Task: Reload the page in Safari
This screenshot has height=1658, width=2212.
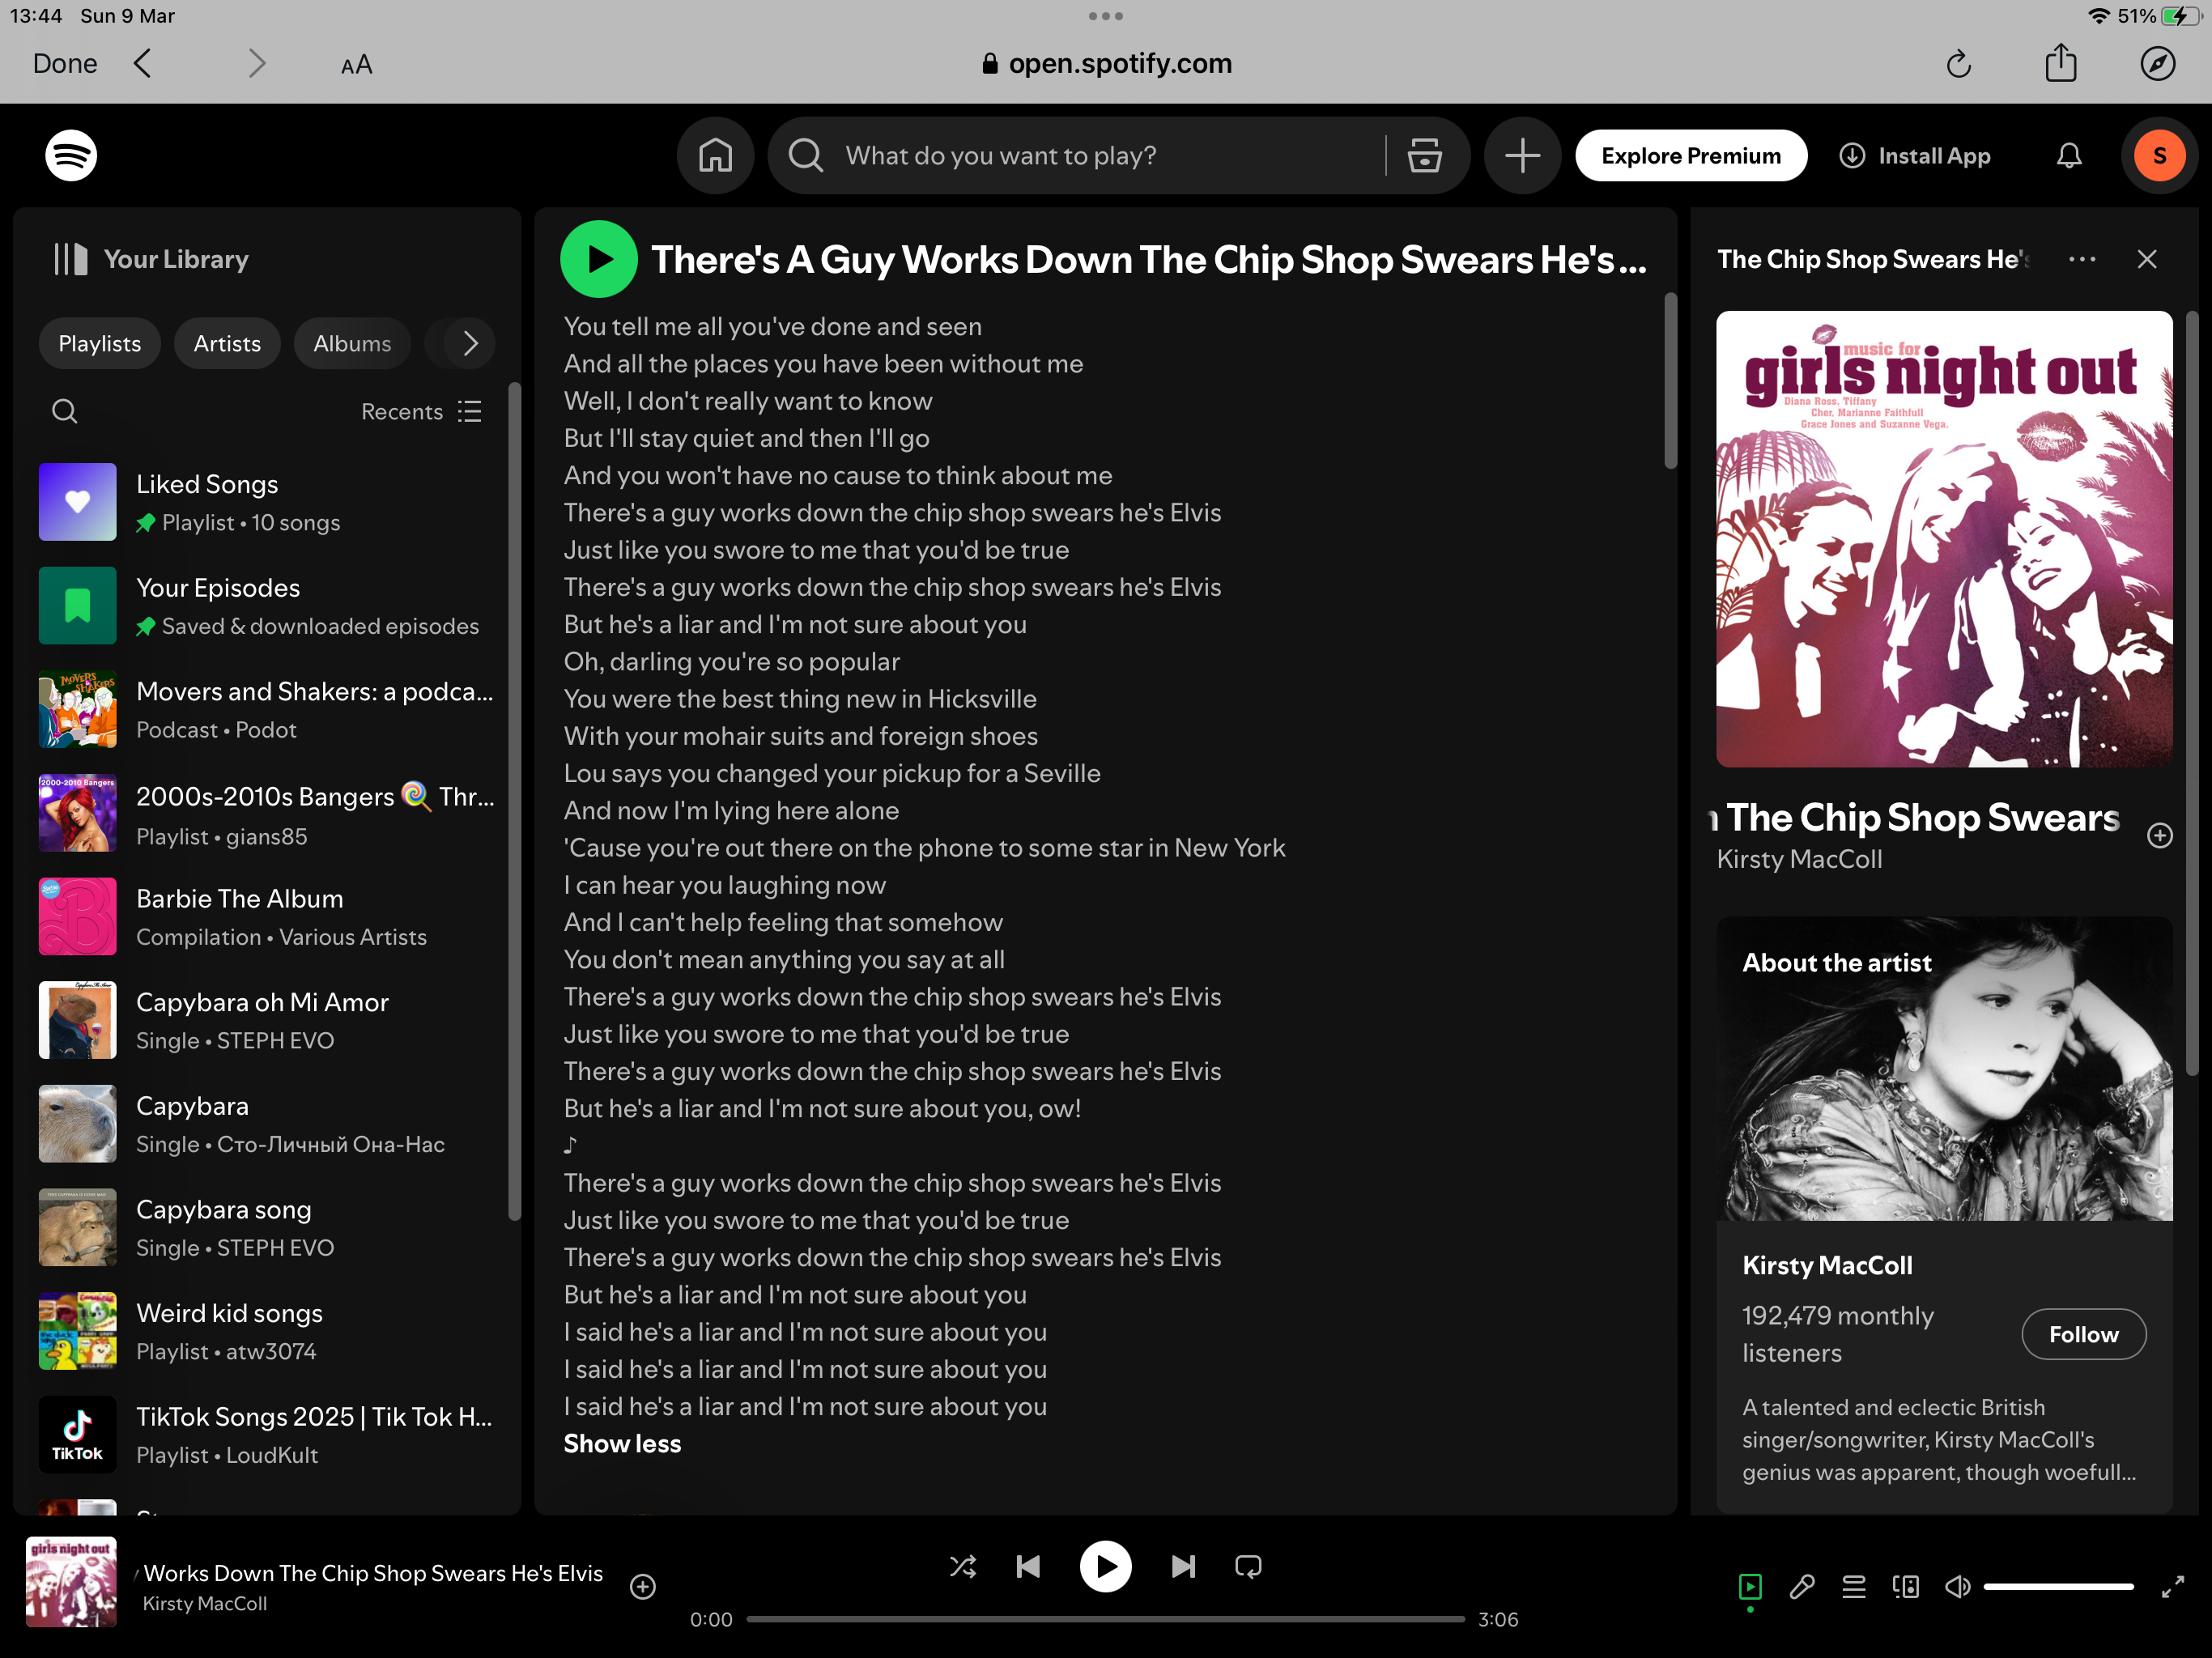Action: point(1958,64)
